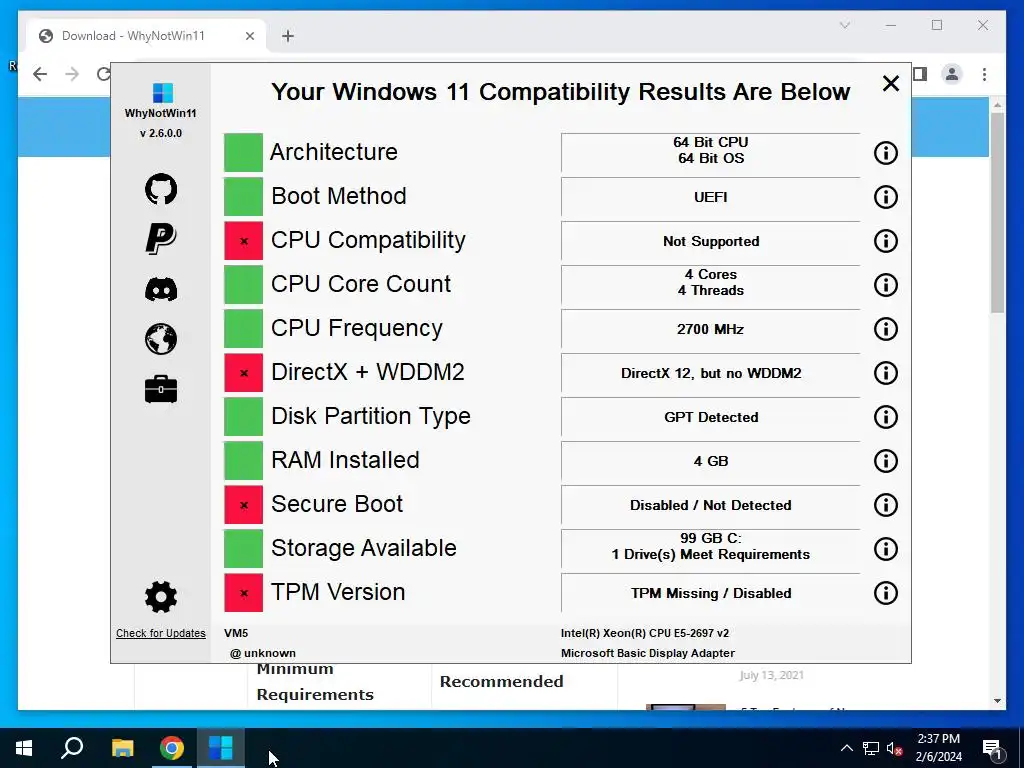Click Check for Updates link

pyautogui.click(x=161, y=633)
